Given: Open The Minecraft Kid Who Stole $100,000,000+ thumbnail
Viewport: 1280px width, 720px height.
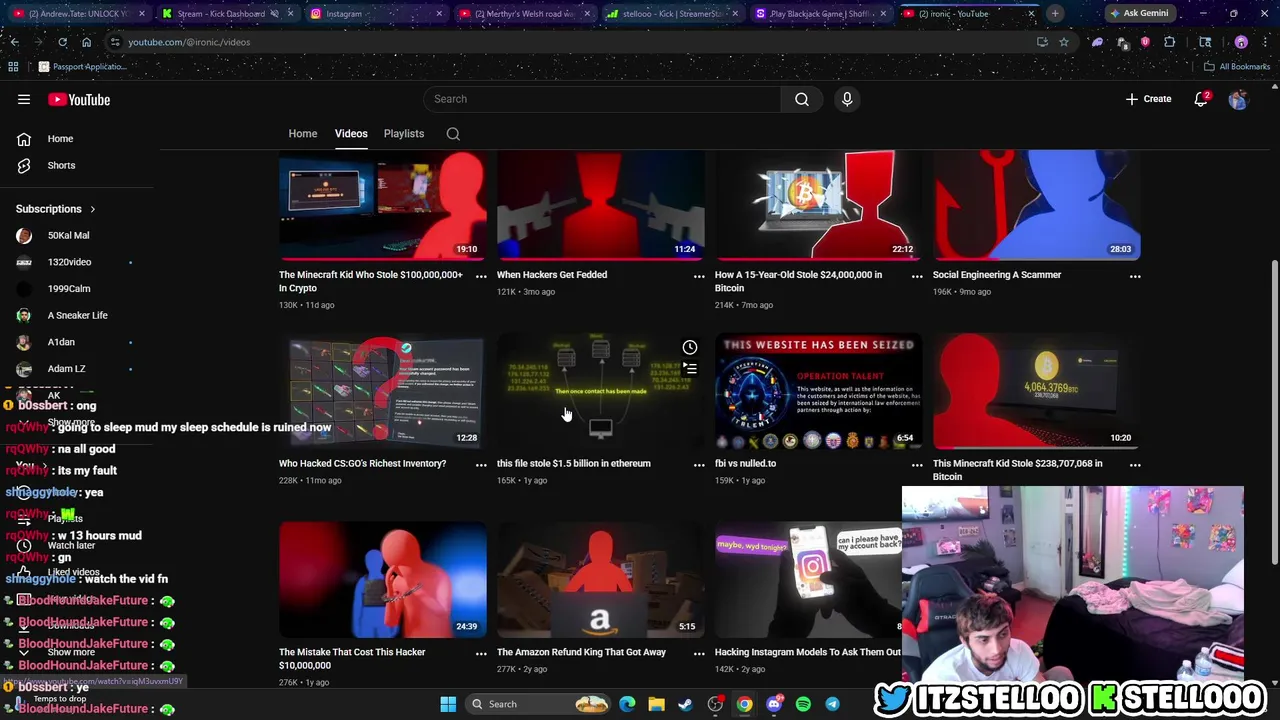Looking at the screenshot, I should point(383,205).
